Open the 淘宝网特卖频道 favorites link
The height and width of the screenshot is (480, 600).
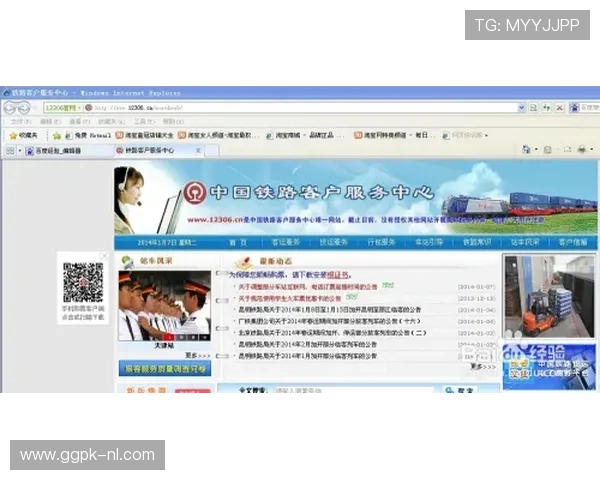coord(395,136)
